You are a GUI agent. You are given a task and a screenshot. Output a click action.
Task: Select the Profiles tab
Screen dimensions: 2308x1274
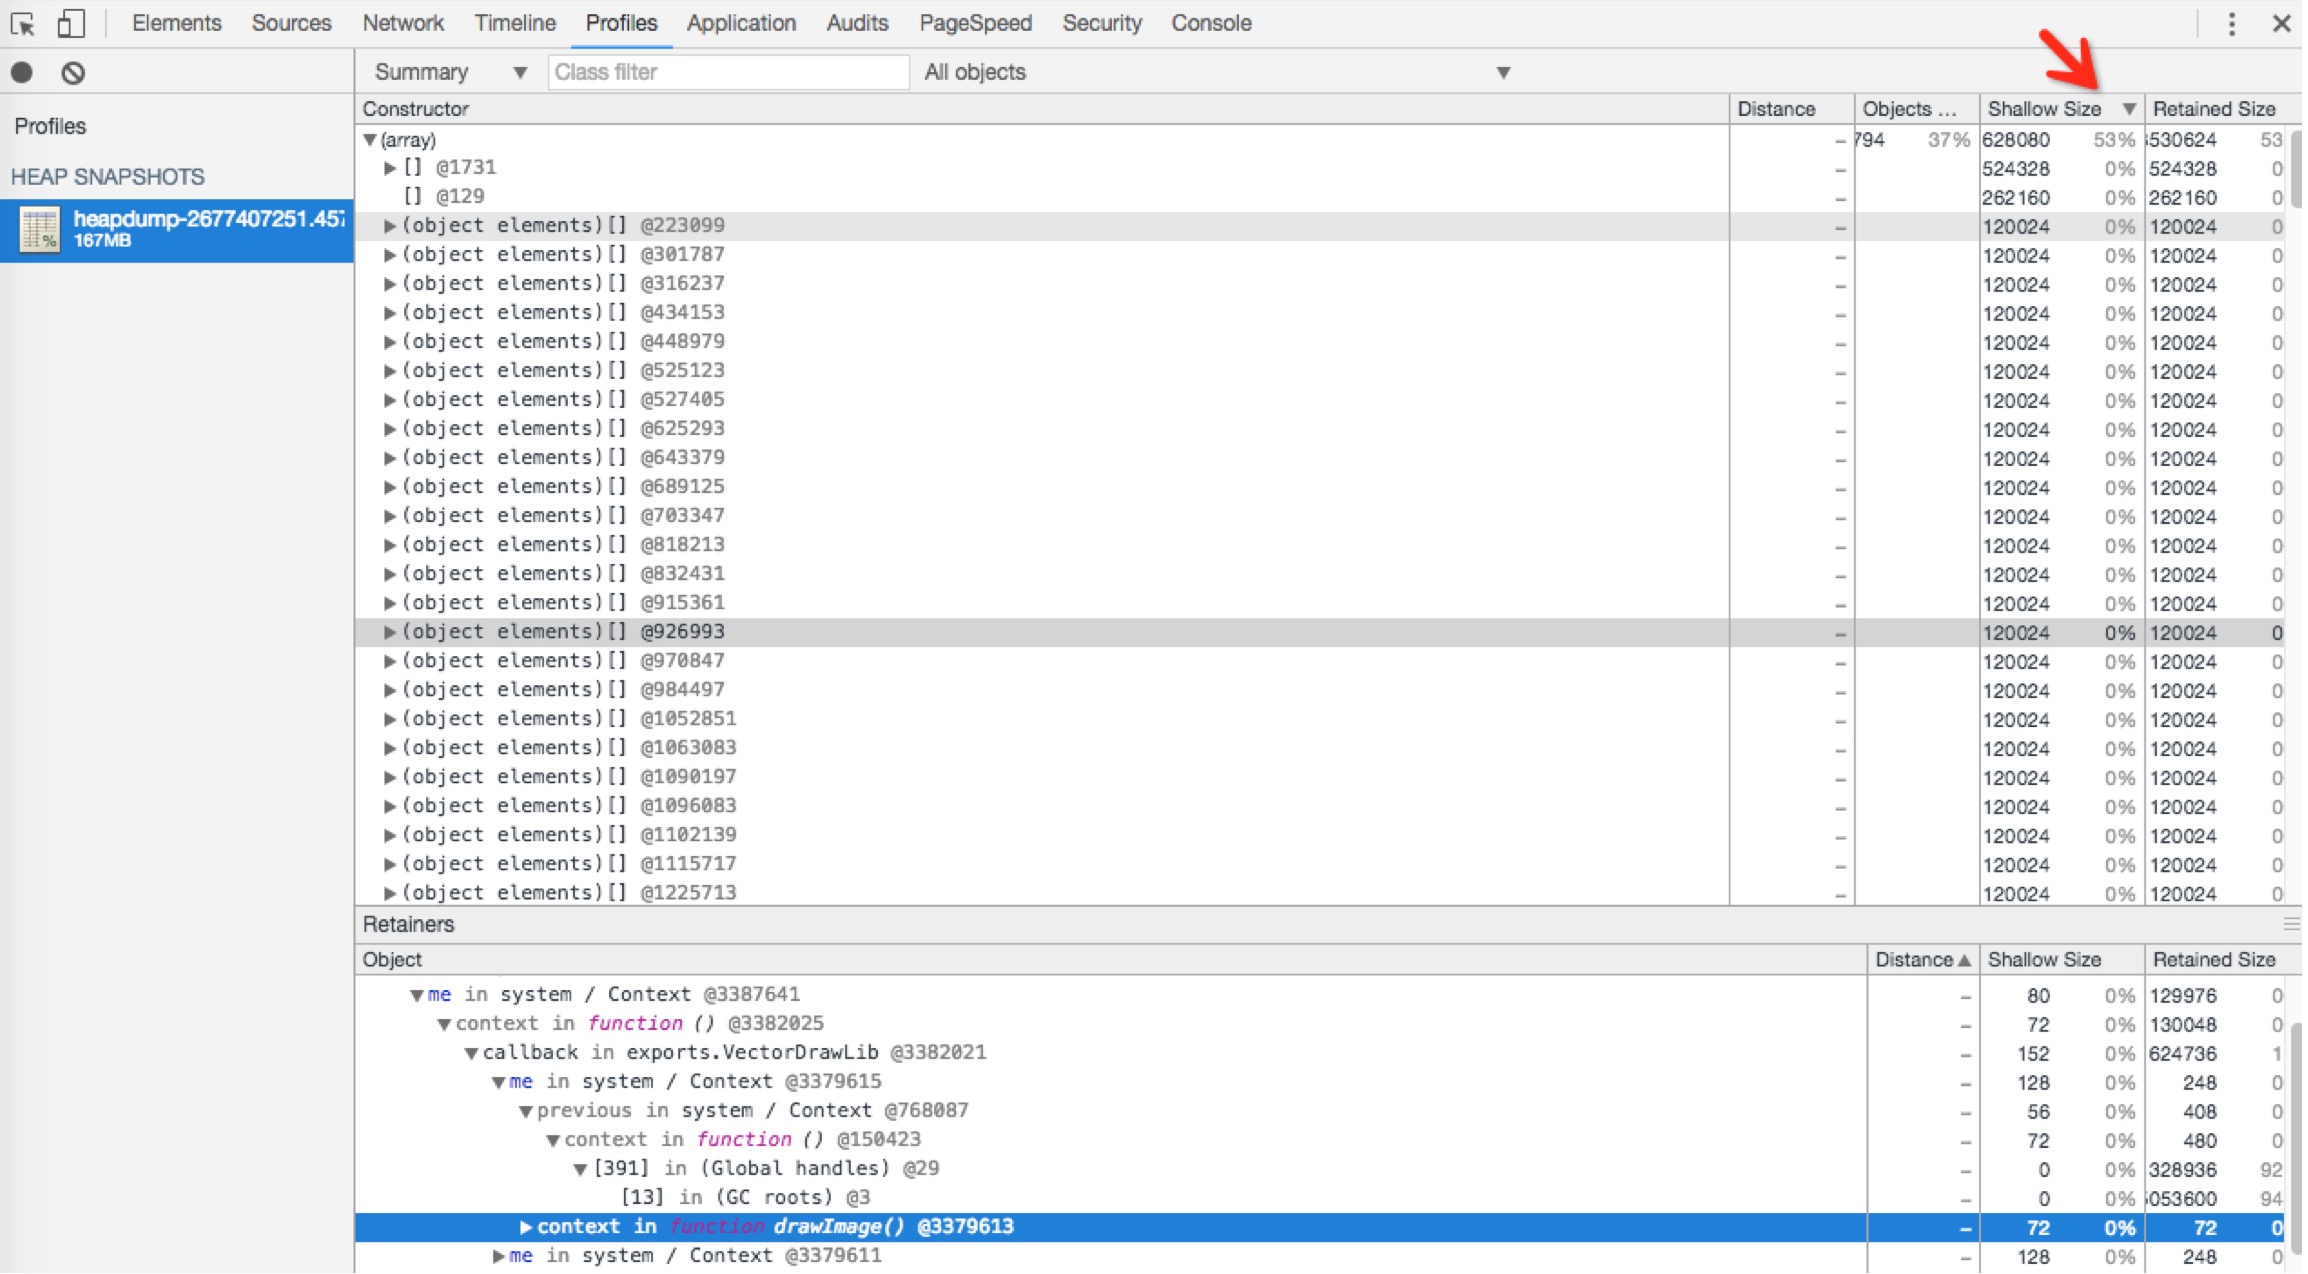pyautogui.click(x=621, y=23)
